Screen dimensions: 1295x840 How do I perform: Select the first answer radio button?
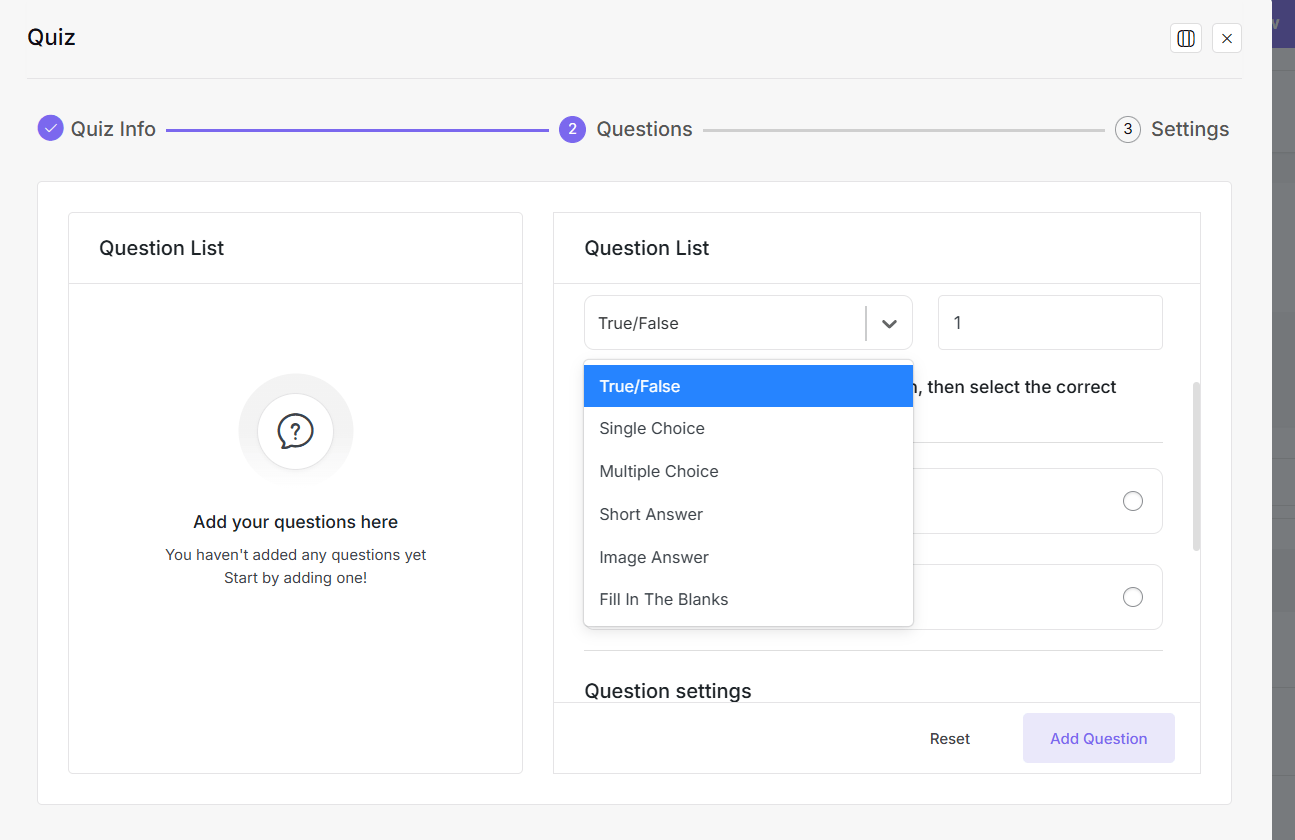coord(1132,500)
